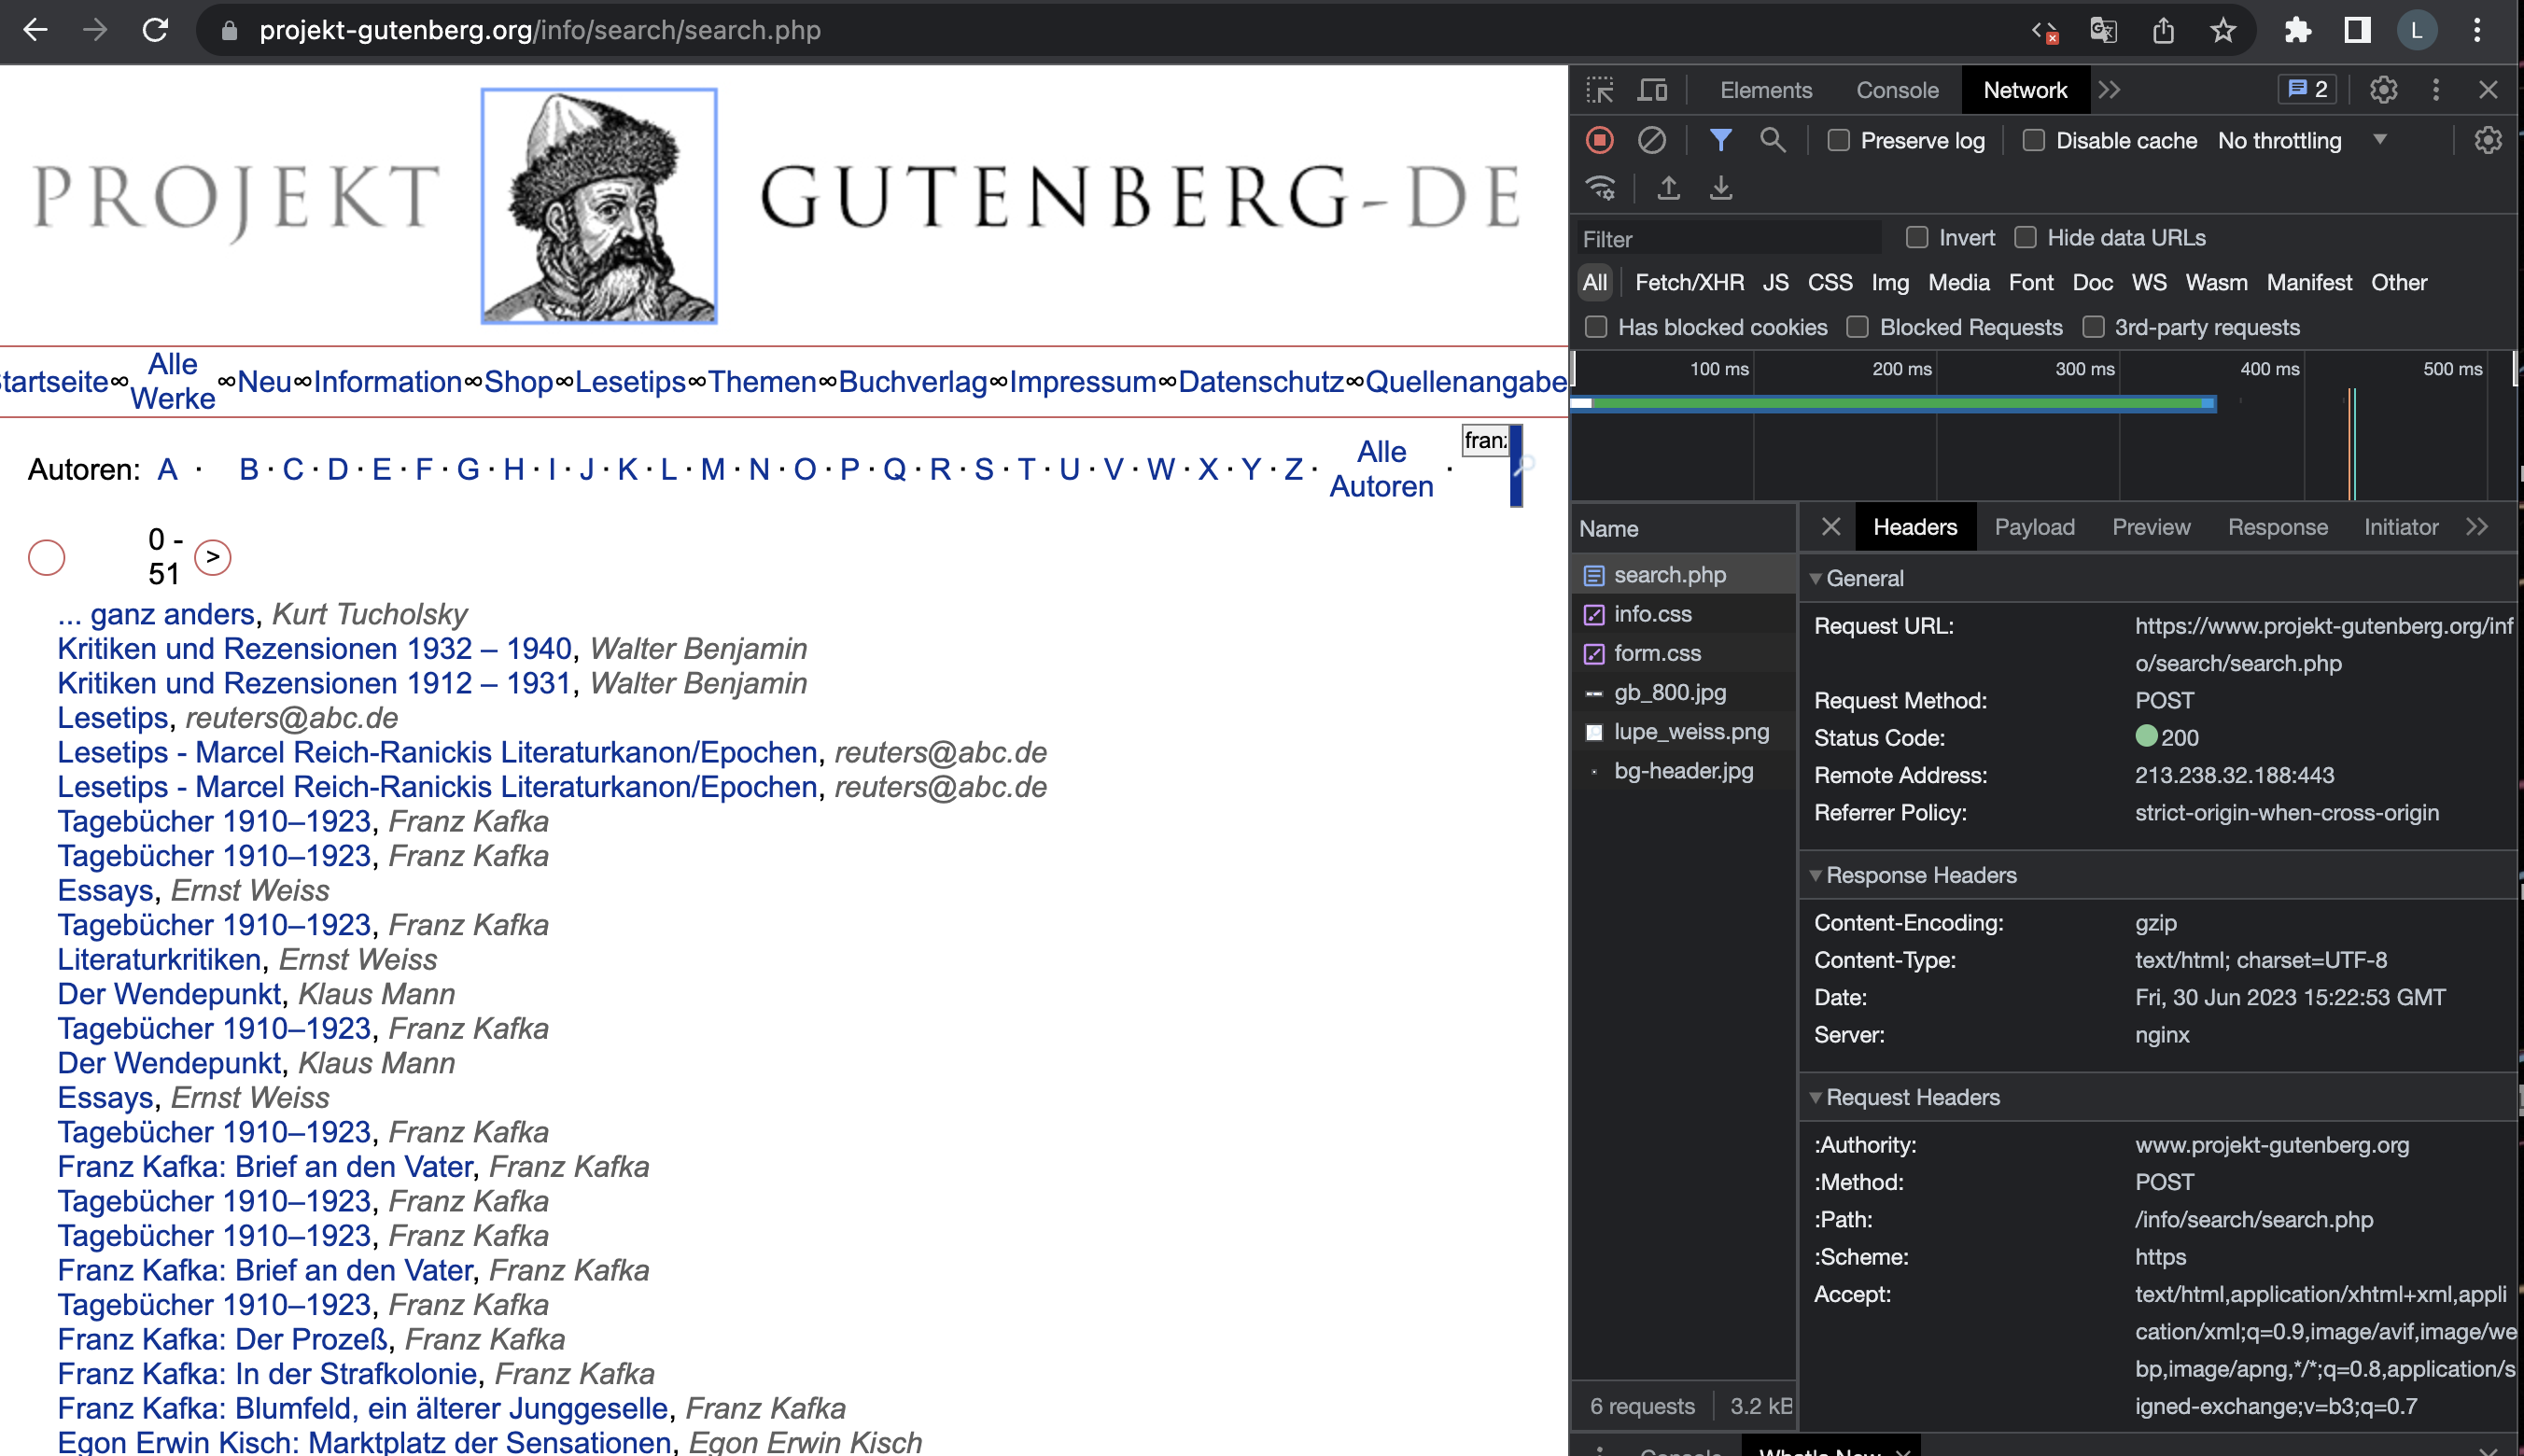2524x1456 pixels.
Task: Check the Blocked Requests checkbox
Action: tap(1857, 328)
